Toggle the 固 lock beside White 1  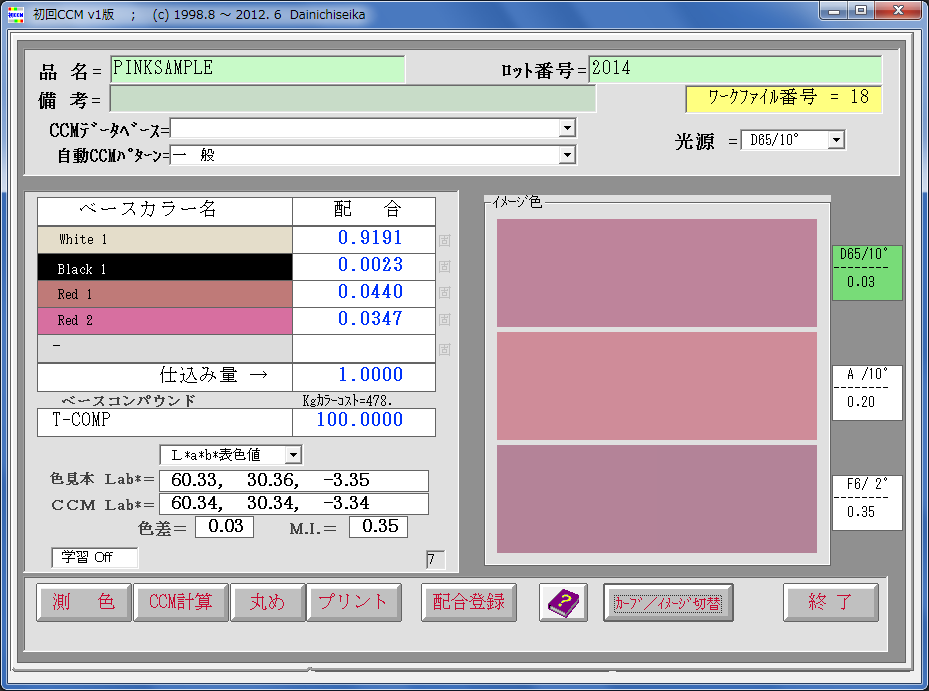tap(445, 240)
